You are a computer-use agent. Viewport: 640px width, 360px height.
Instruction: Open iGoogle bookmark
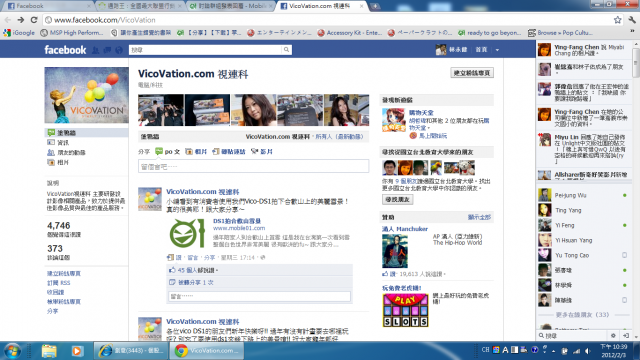click(x=19, y=33)
